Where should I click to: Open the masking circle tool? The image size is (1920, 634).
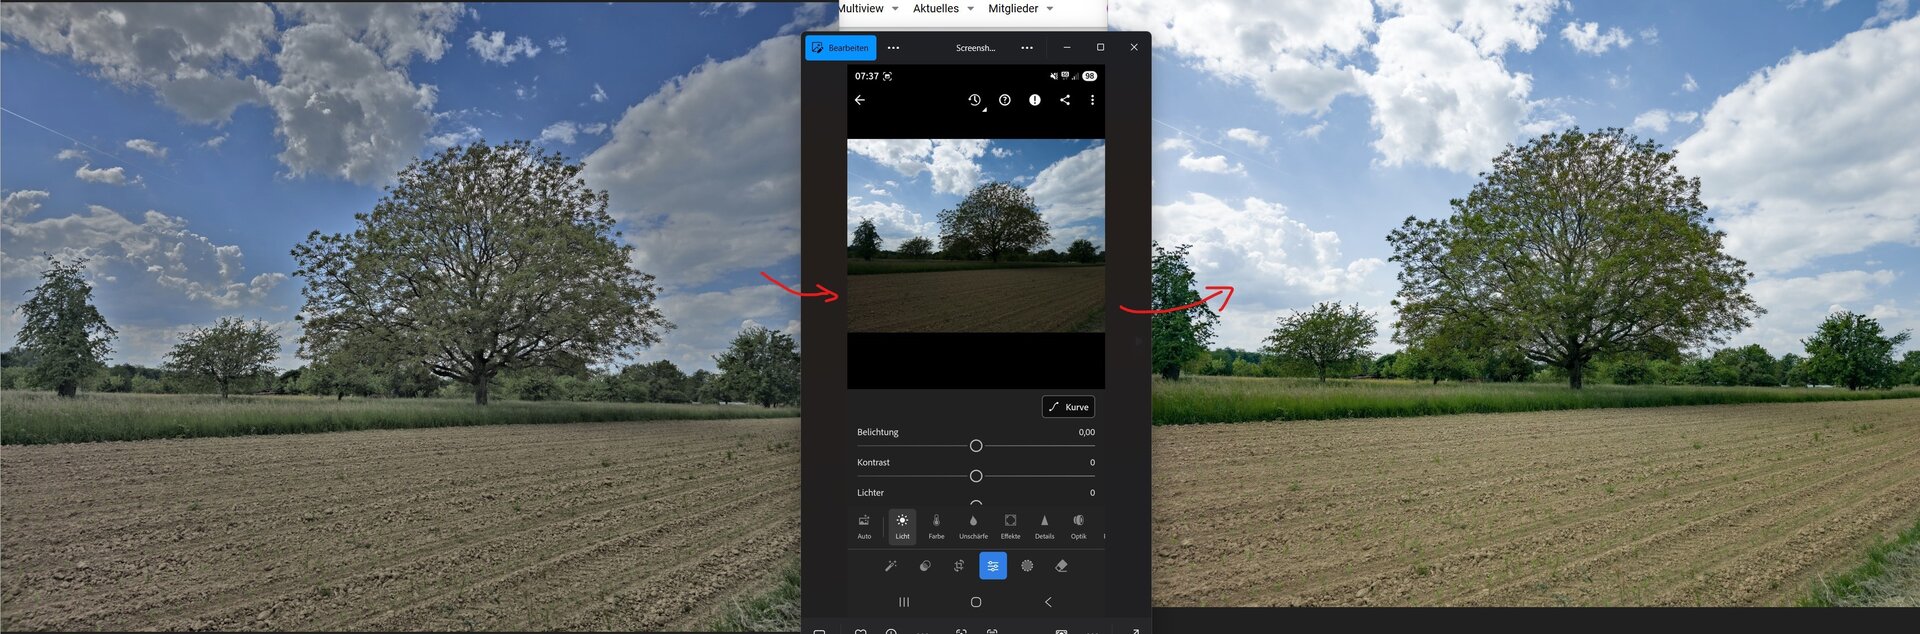1027,566
